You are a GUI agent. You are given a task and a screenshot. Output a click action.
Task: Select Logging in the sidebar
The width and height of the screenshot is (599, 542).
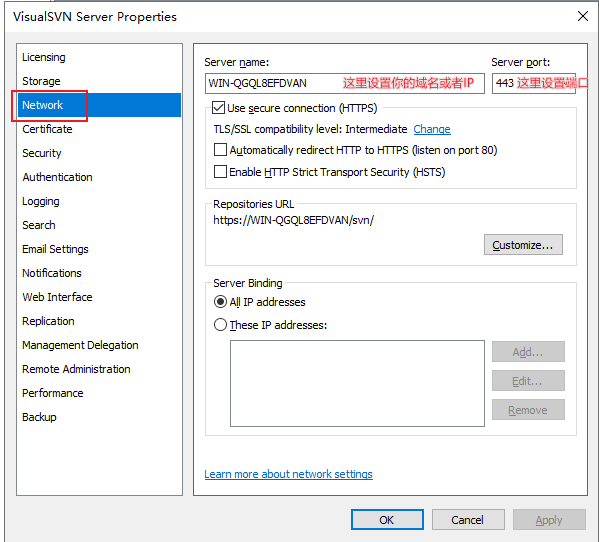click(41, 201)
